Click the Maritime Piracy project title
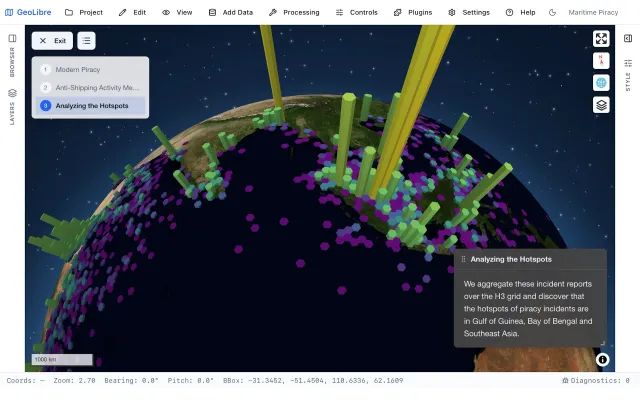 coord(593,12)
